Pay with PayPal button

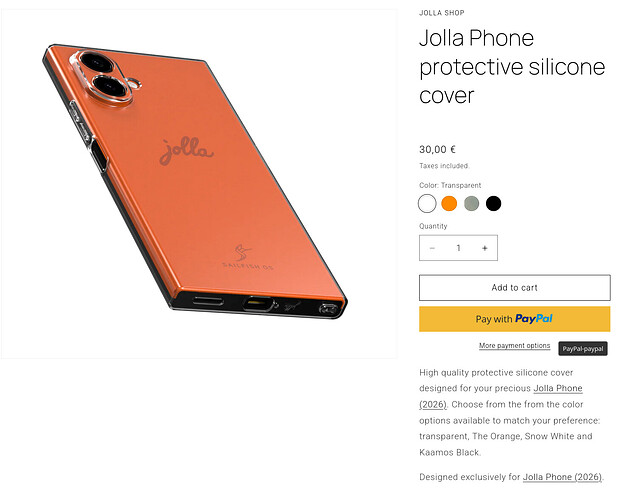point(514,319)
